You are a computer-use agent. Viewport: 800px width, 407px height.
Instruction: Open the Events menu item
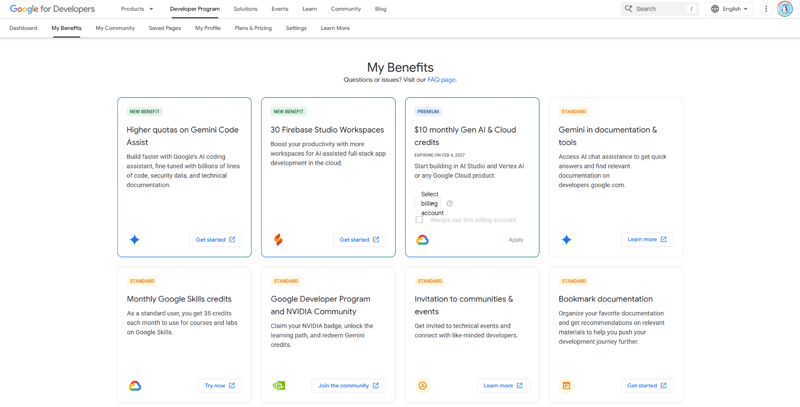click(x=280, y=9)
